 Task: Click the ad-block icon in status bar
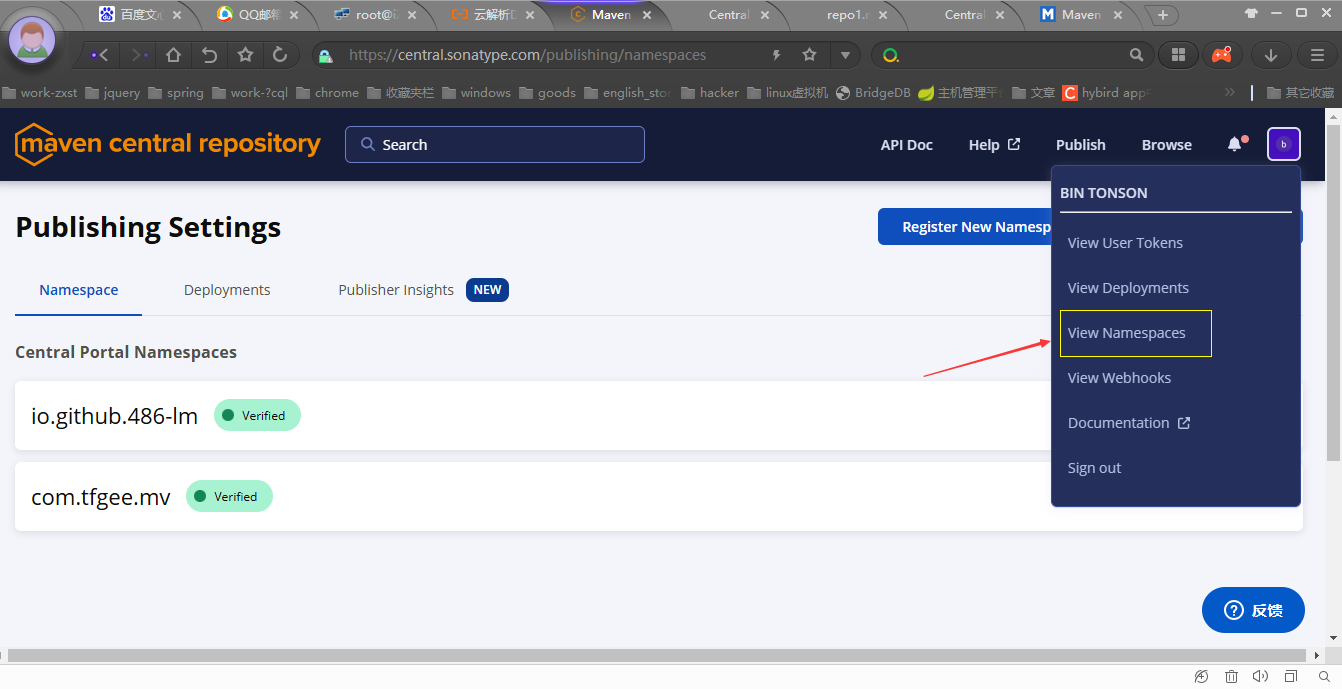(1201, 677)
